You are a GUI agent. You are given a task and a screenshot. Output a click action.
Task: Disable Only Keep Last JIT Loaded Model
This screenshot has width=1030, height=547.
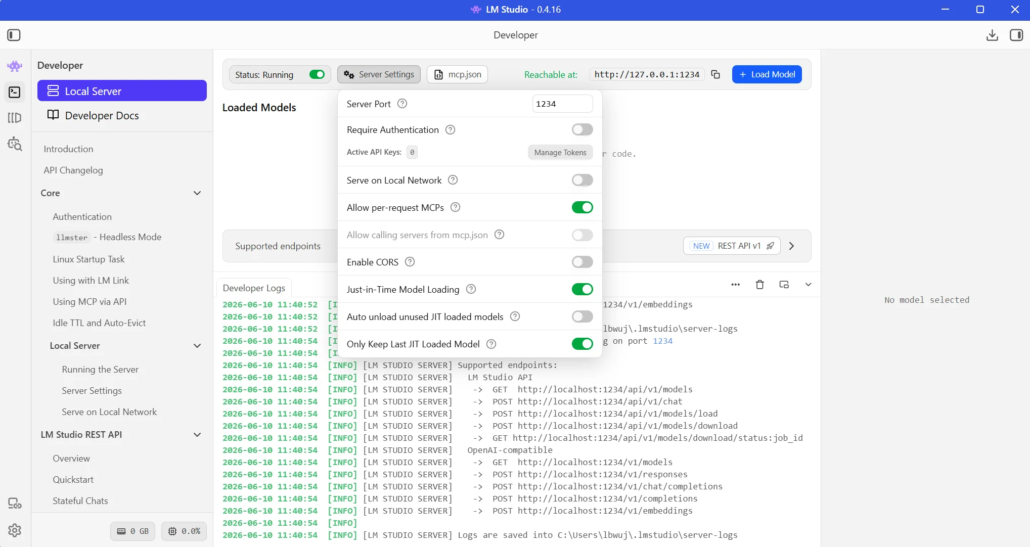[582, 344]
